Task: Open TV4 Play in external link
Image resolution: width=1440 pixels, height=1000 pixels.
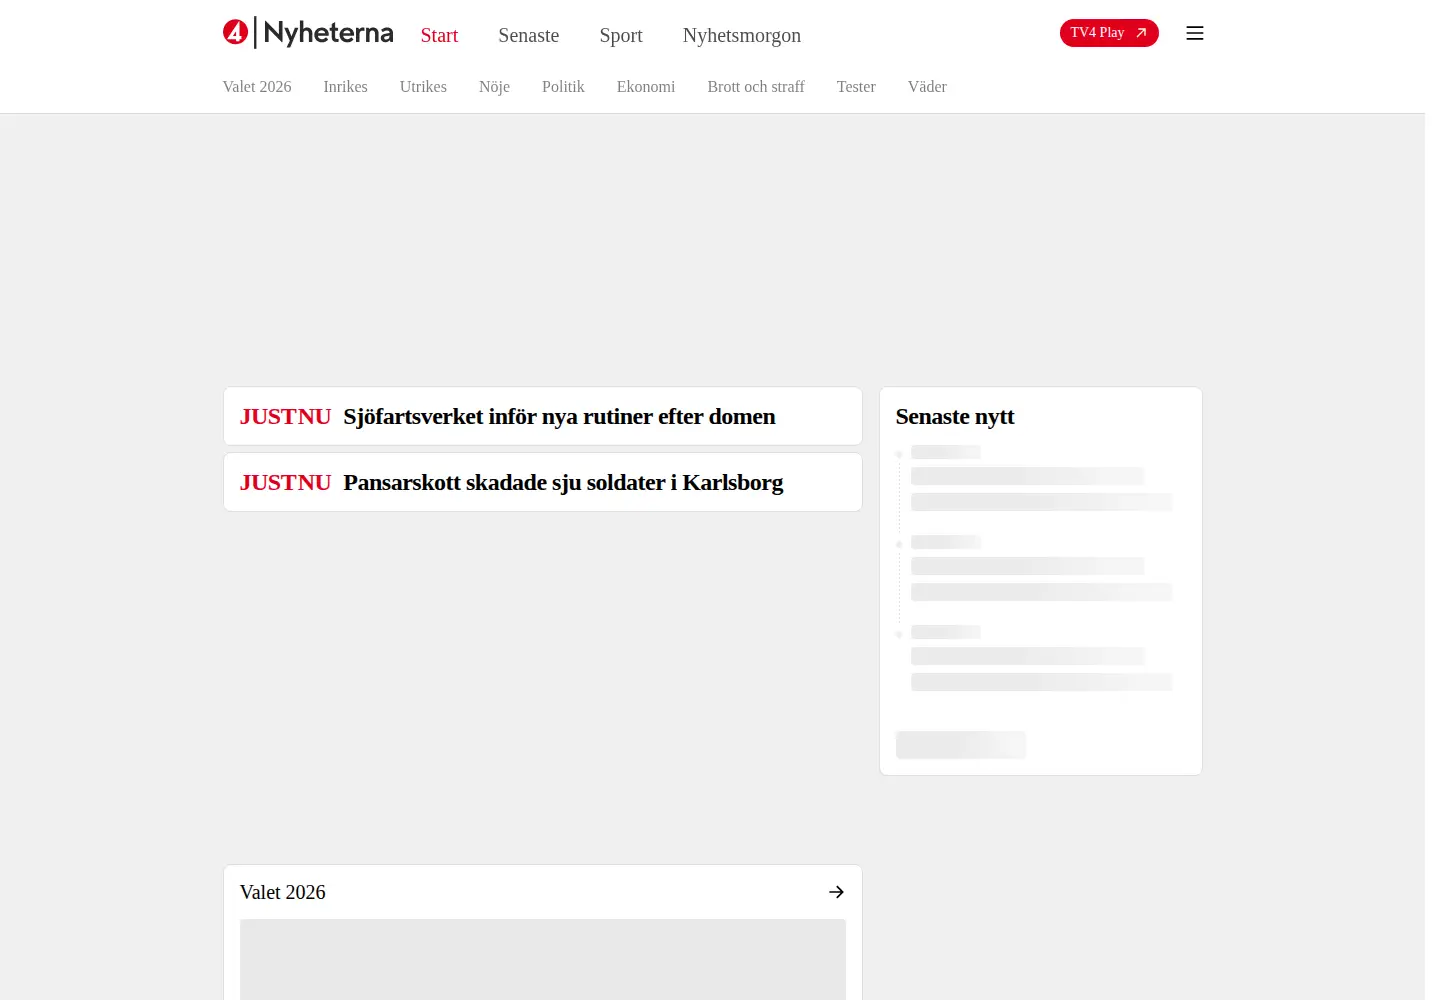Action: point(1109,33)
